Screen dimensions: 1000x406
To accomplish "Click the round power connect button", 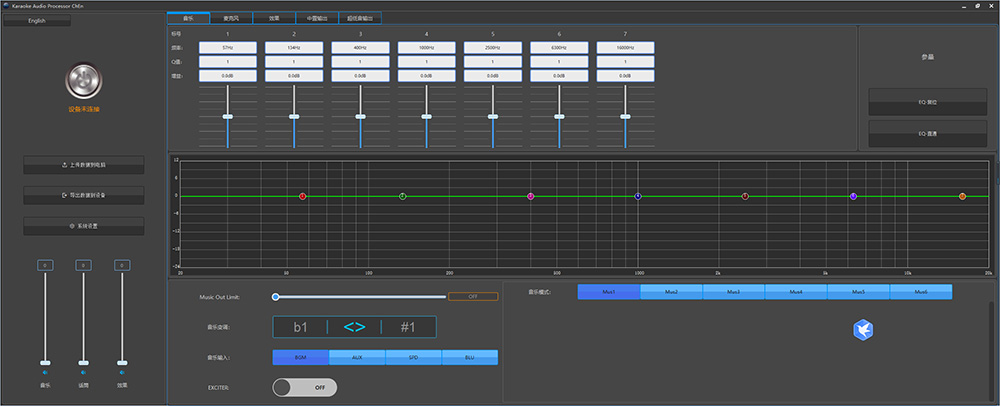I will pos(84,80).
